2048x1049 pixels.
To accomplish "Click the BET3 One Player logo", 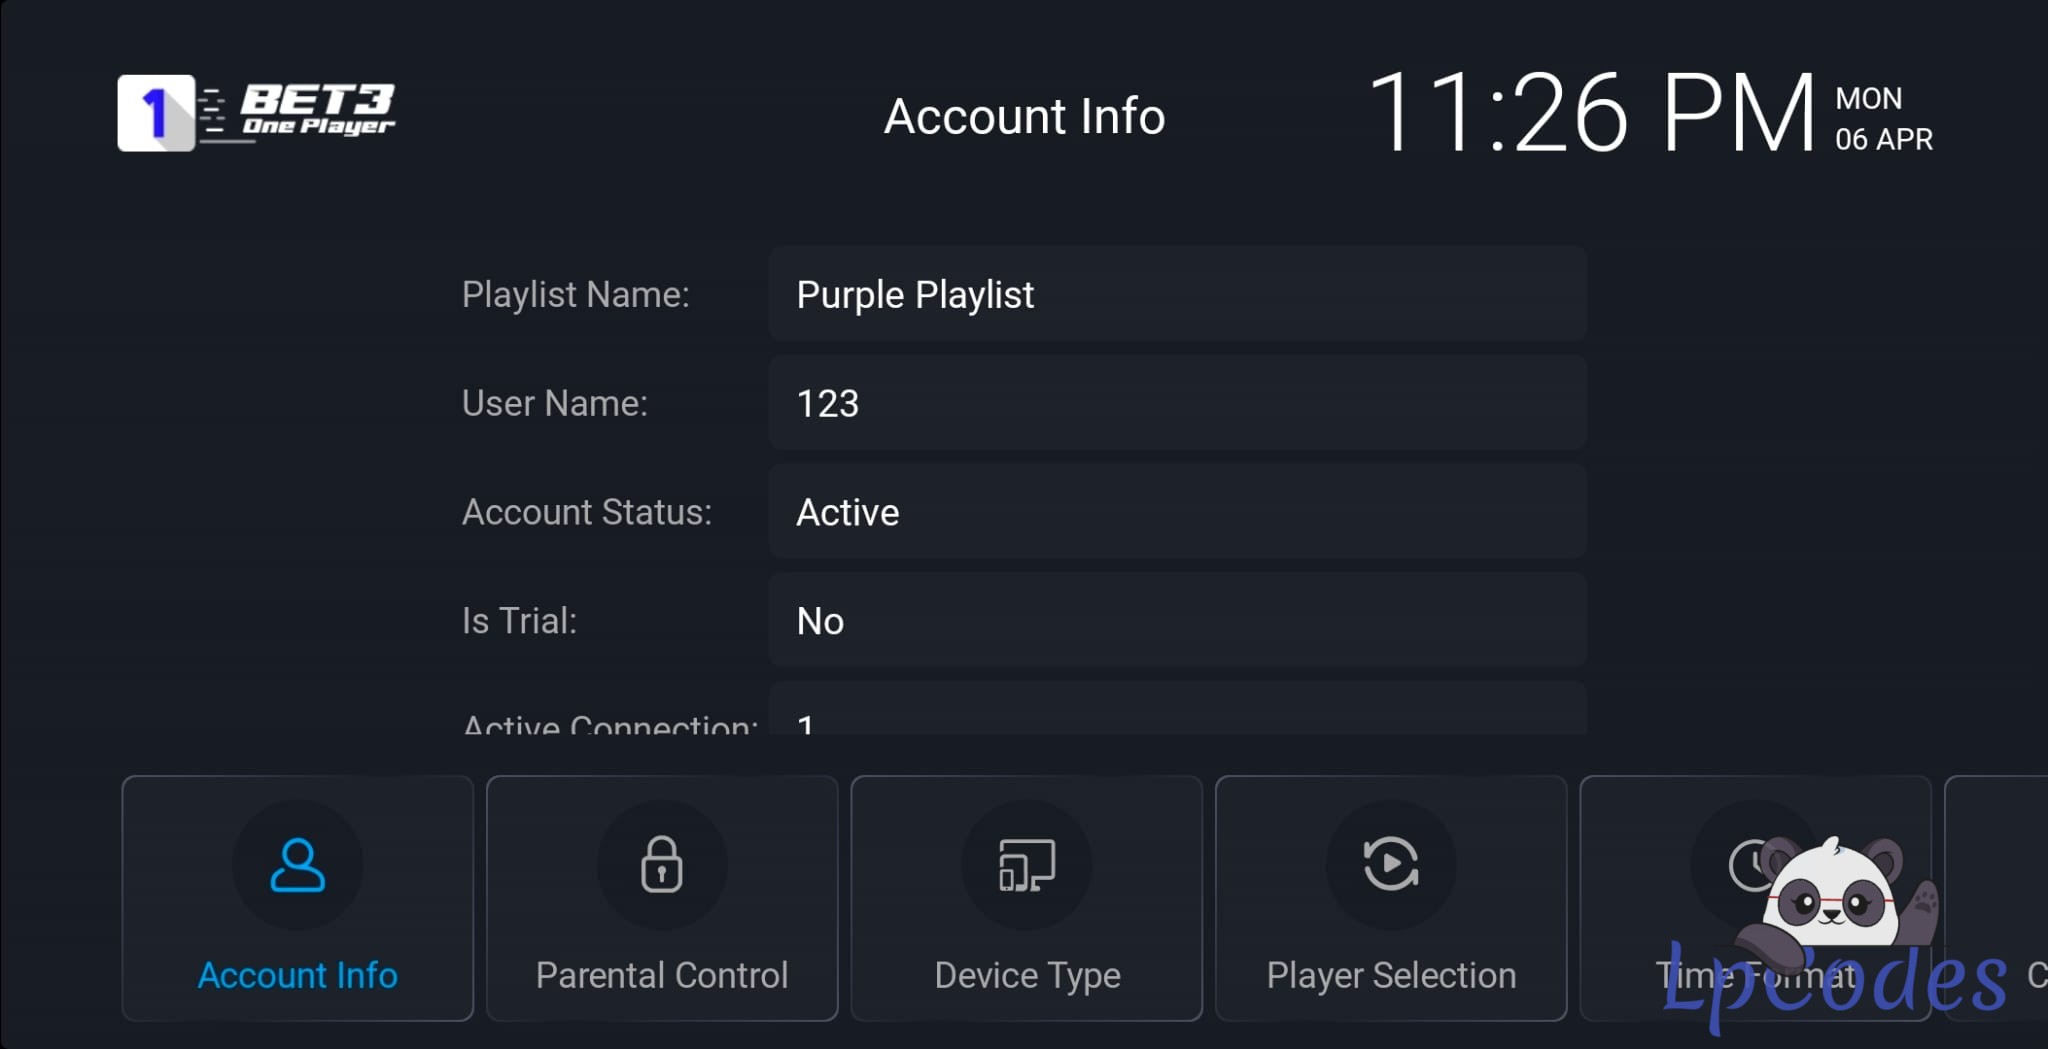I will pyautogui.click(x=257, y=112).
